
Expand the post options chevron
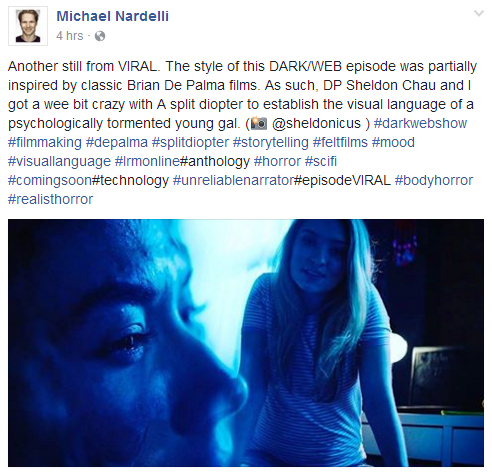479,13
